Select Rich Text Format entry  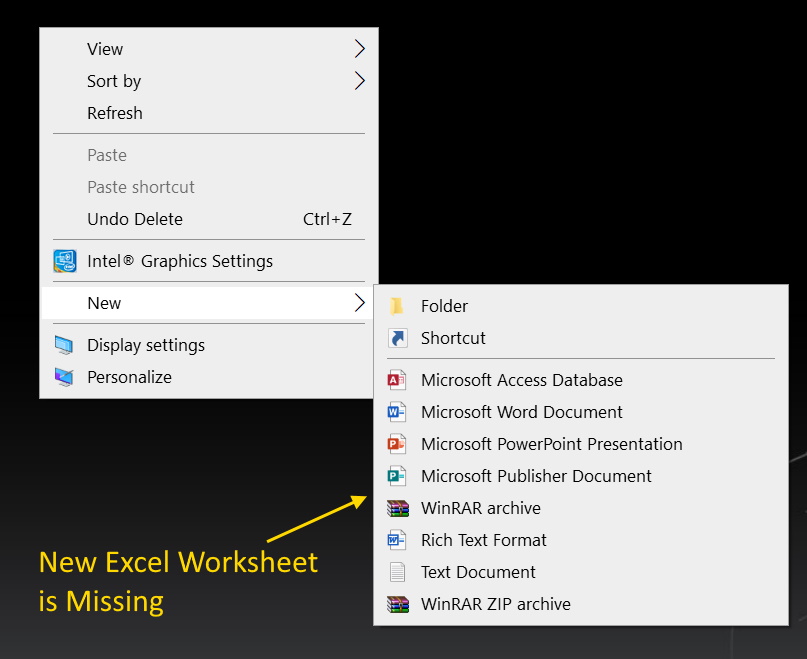coord(581,540)
